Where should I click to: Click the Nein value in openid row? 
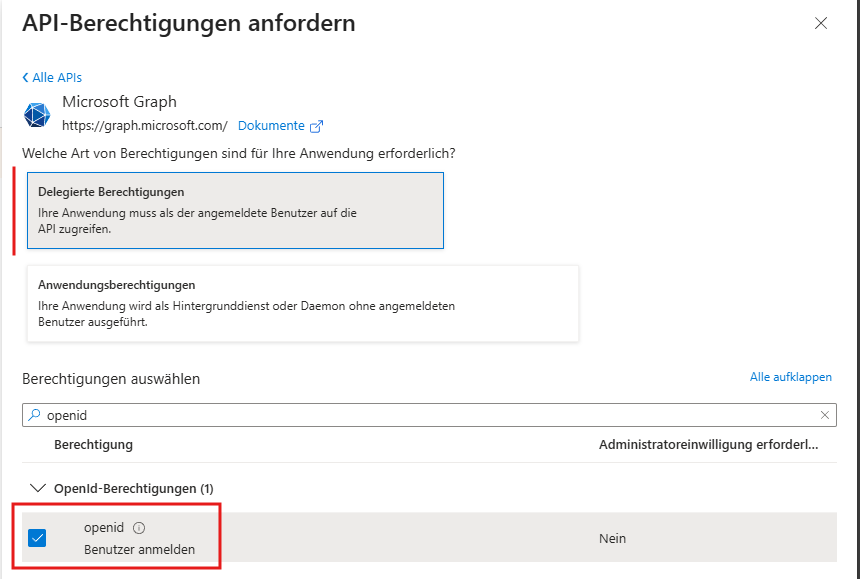coord(612,538)
